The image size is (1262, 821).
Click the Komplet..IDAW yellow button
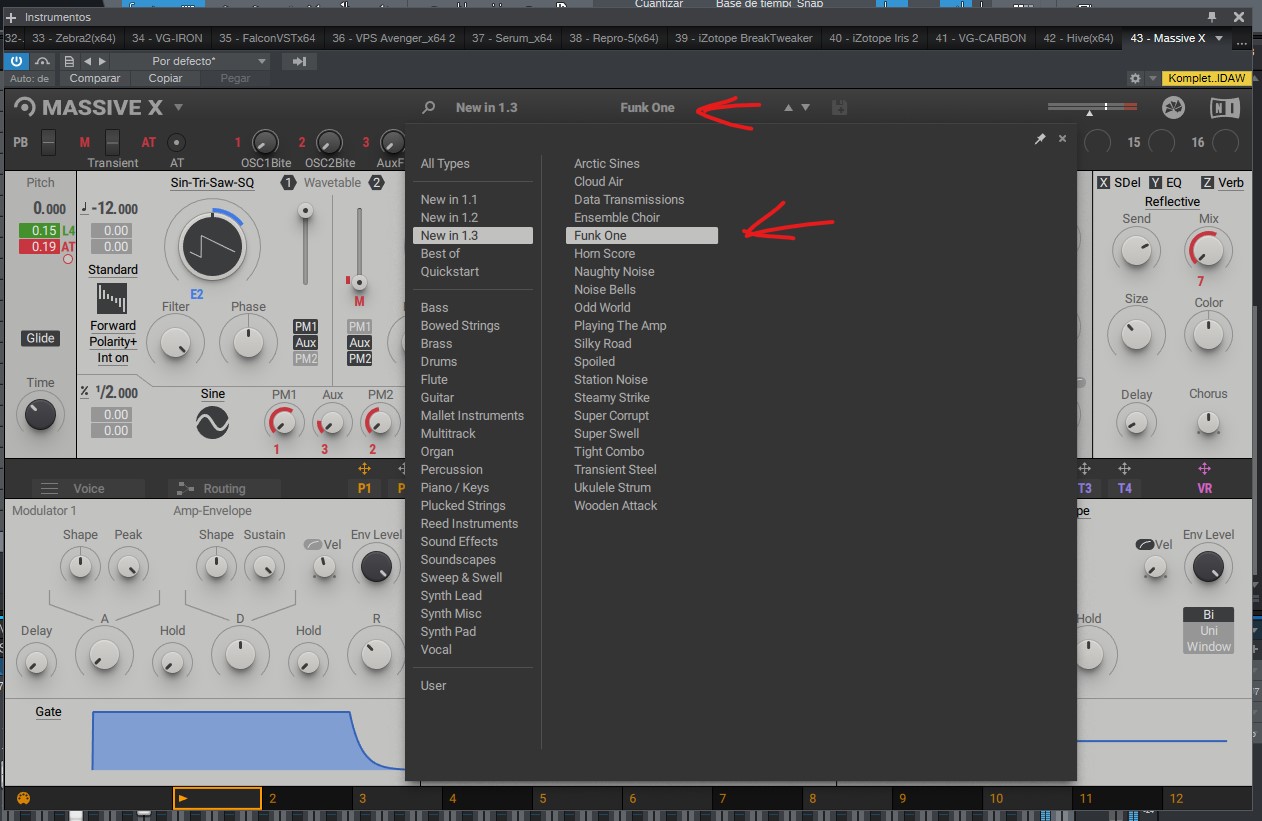click(1205, 78)
